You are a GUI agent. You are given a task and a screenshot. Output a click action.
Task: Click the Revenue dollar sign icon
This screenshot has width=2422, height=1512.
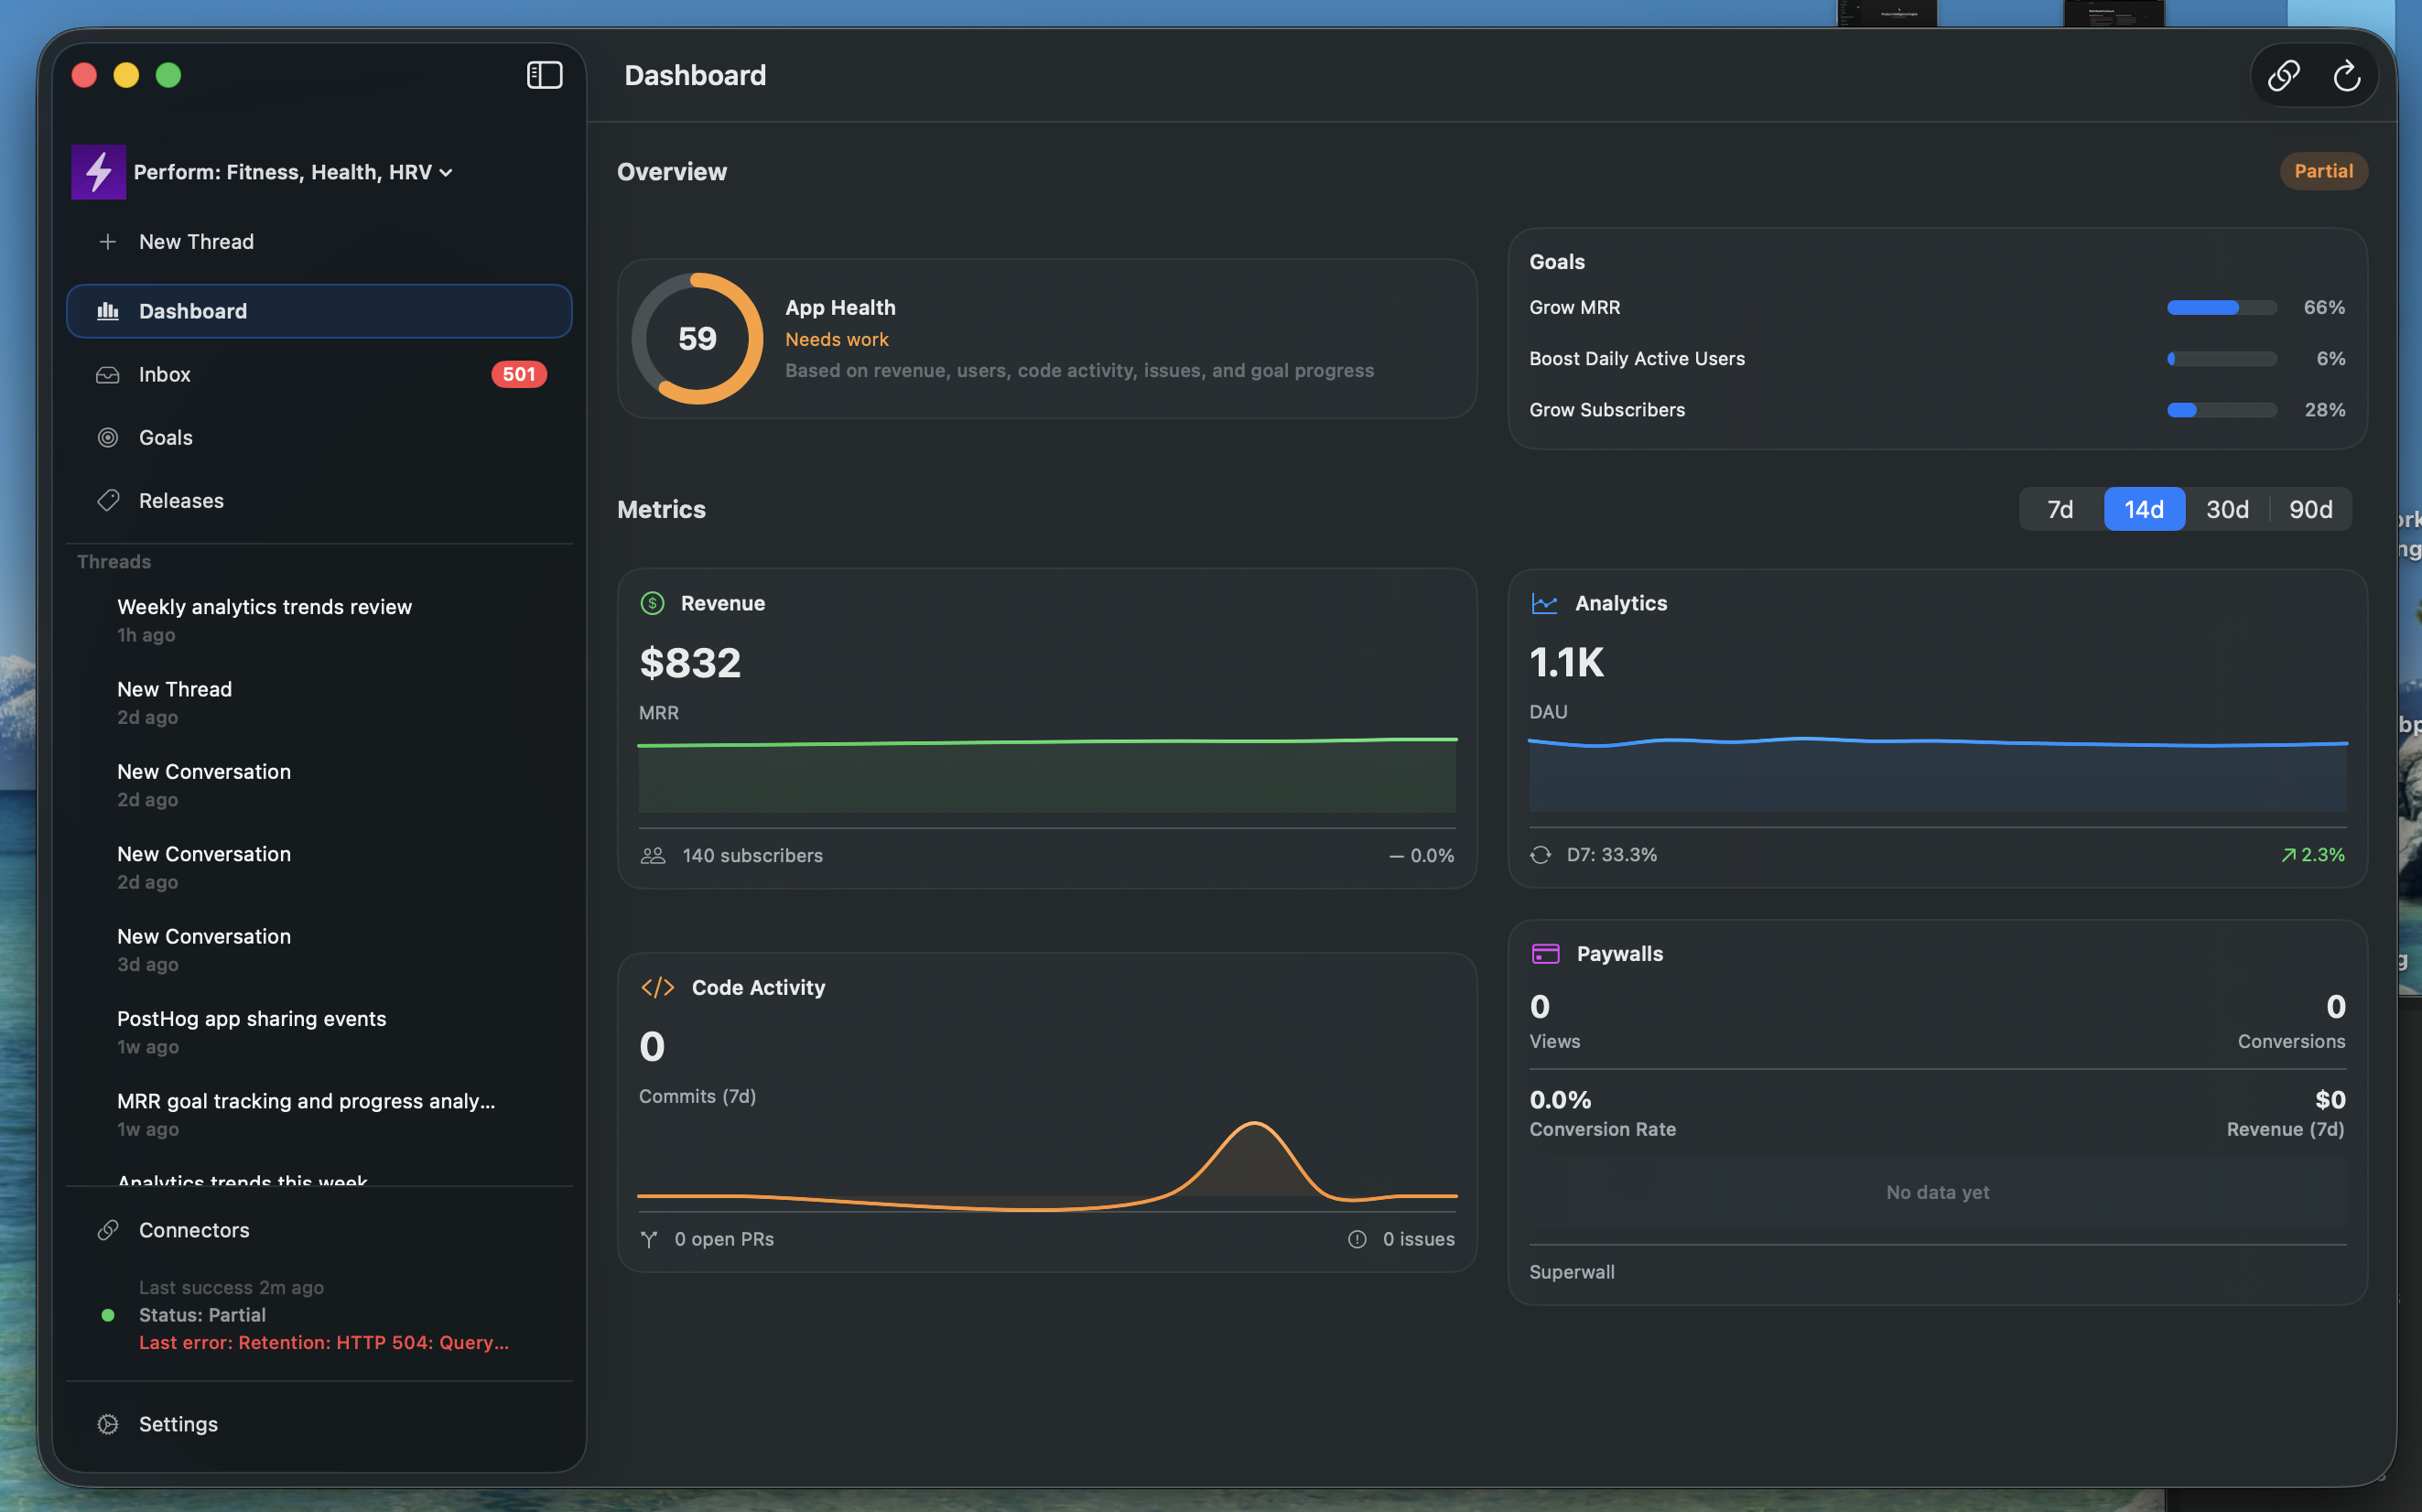tap(652, 603)
